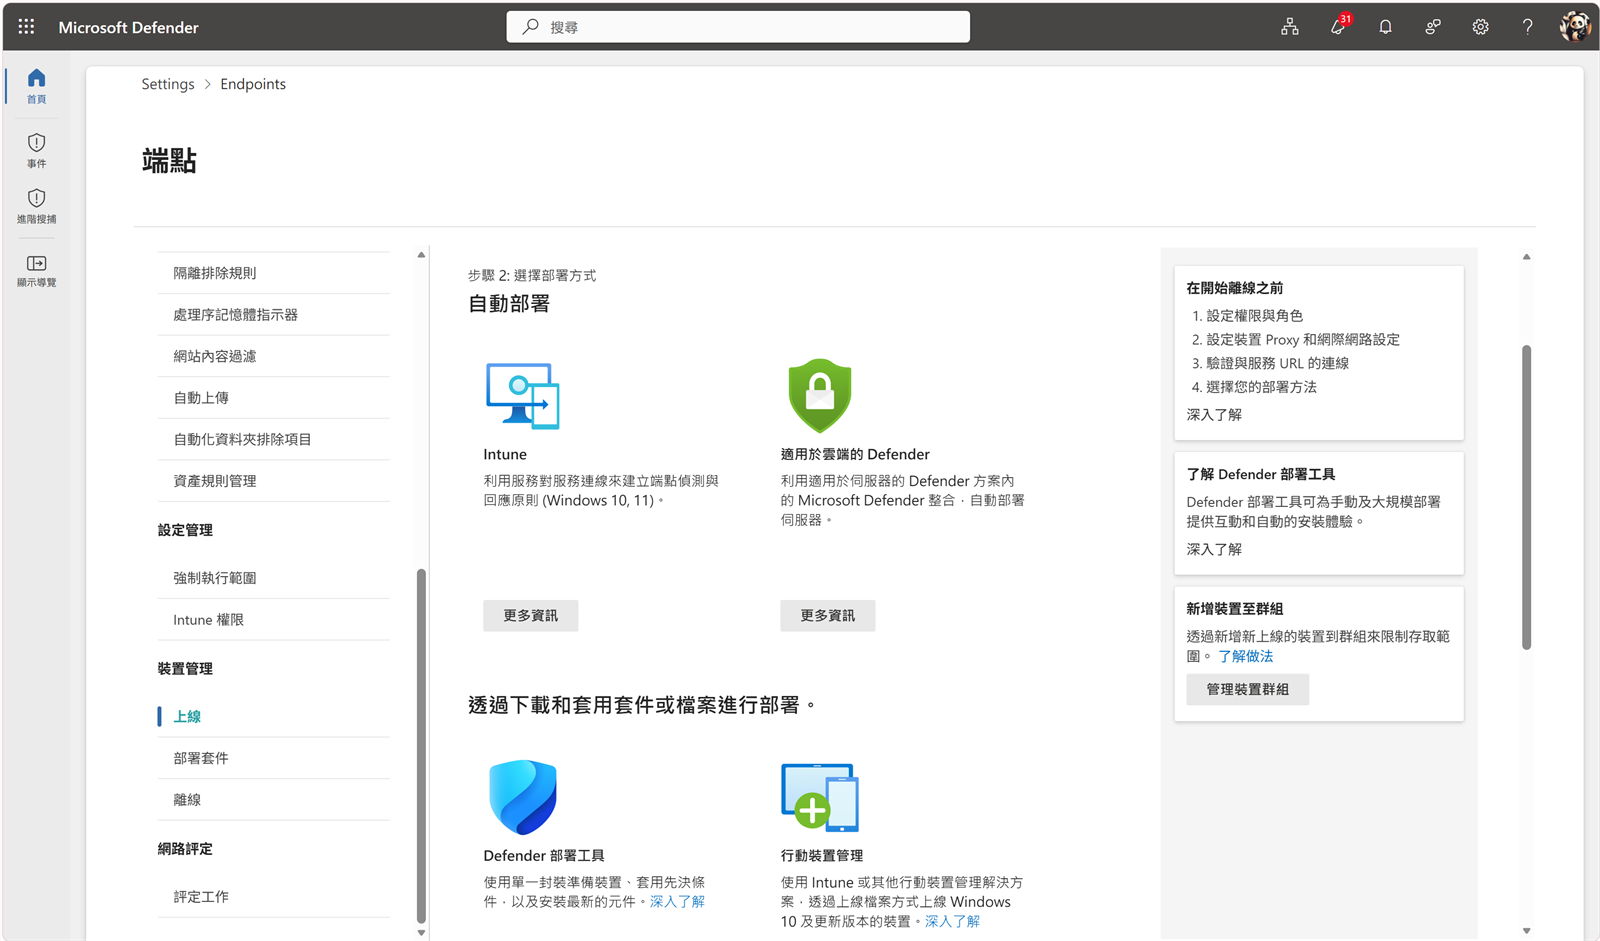Click the Settings breadcrumb link

click(168, 84)
